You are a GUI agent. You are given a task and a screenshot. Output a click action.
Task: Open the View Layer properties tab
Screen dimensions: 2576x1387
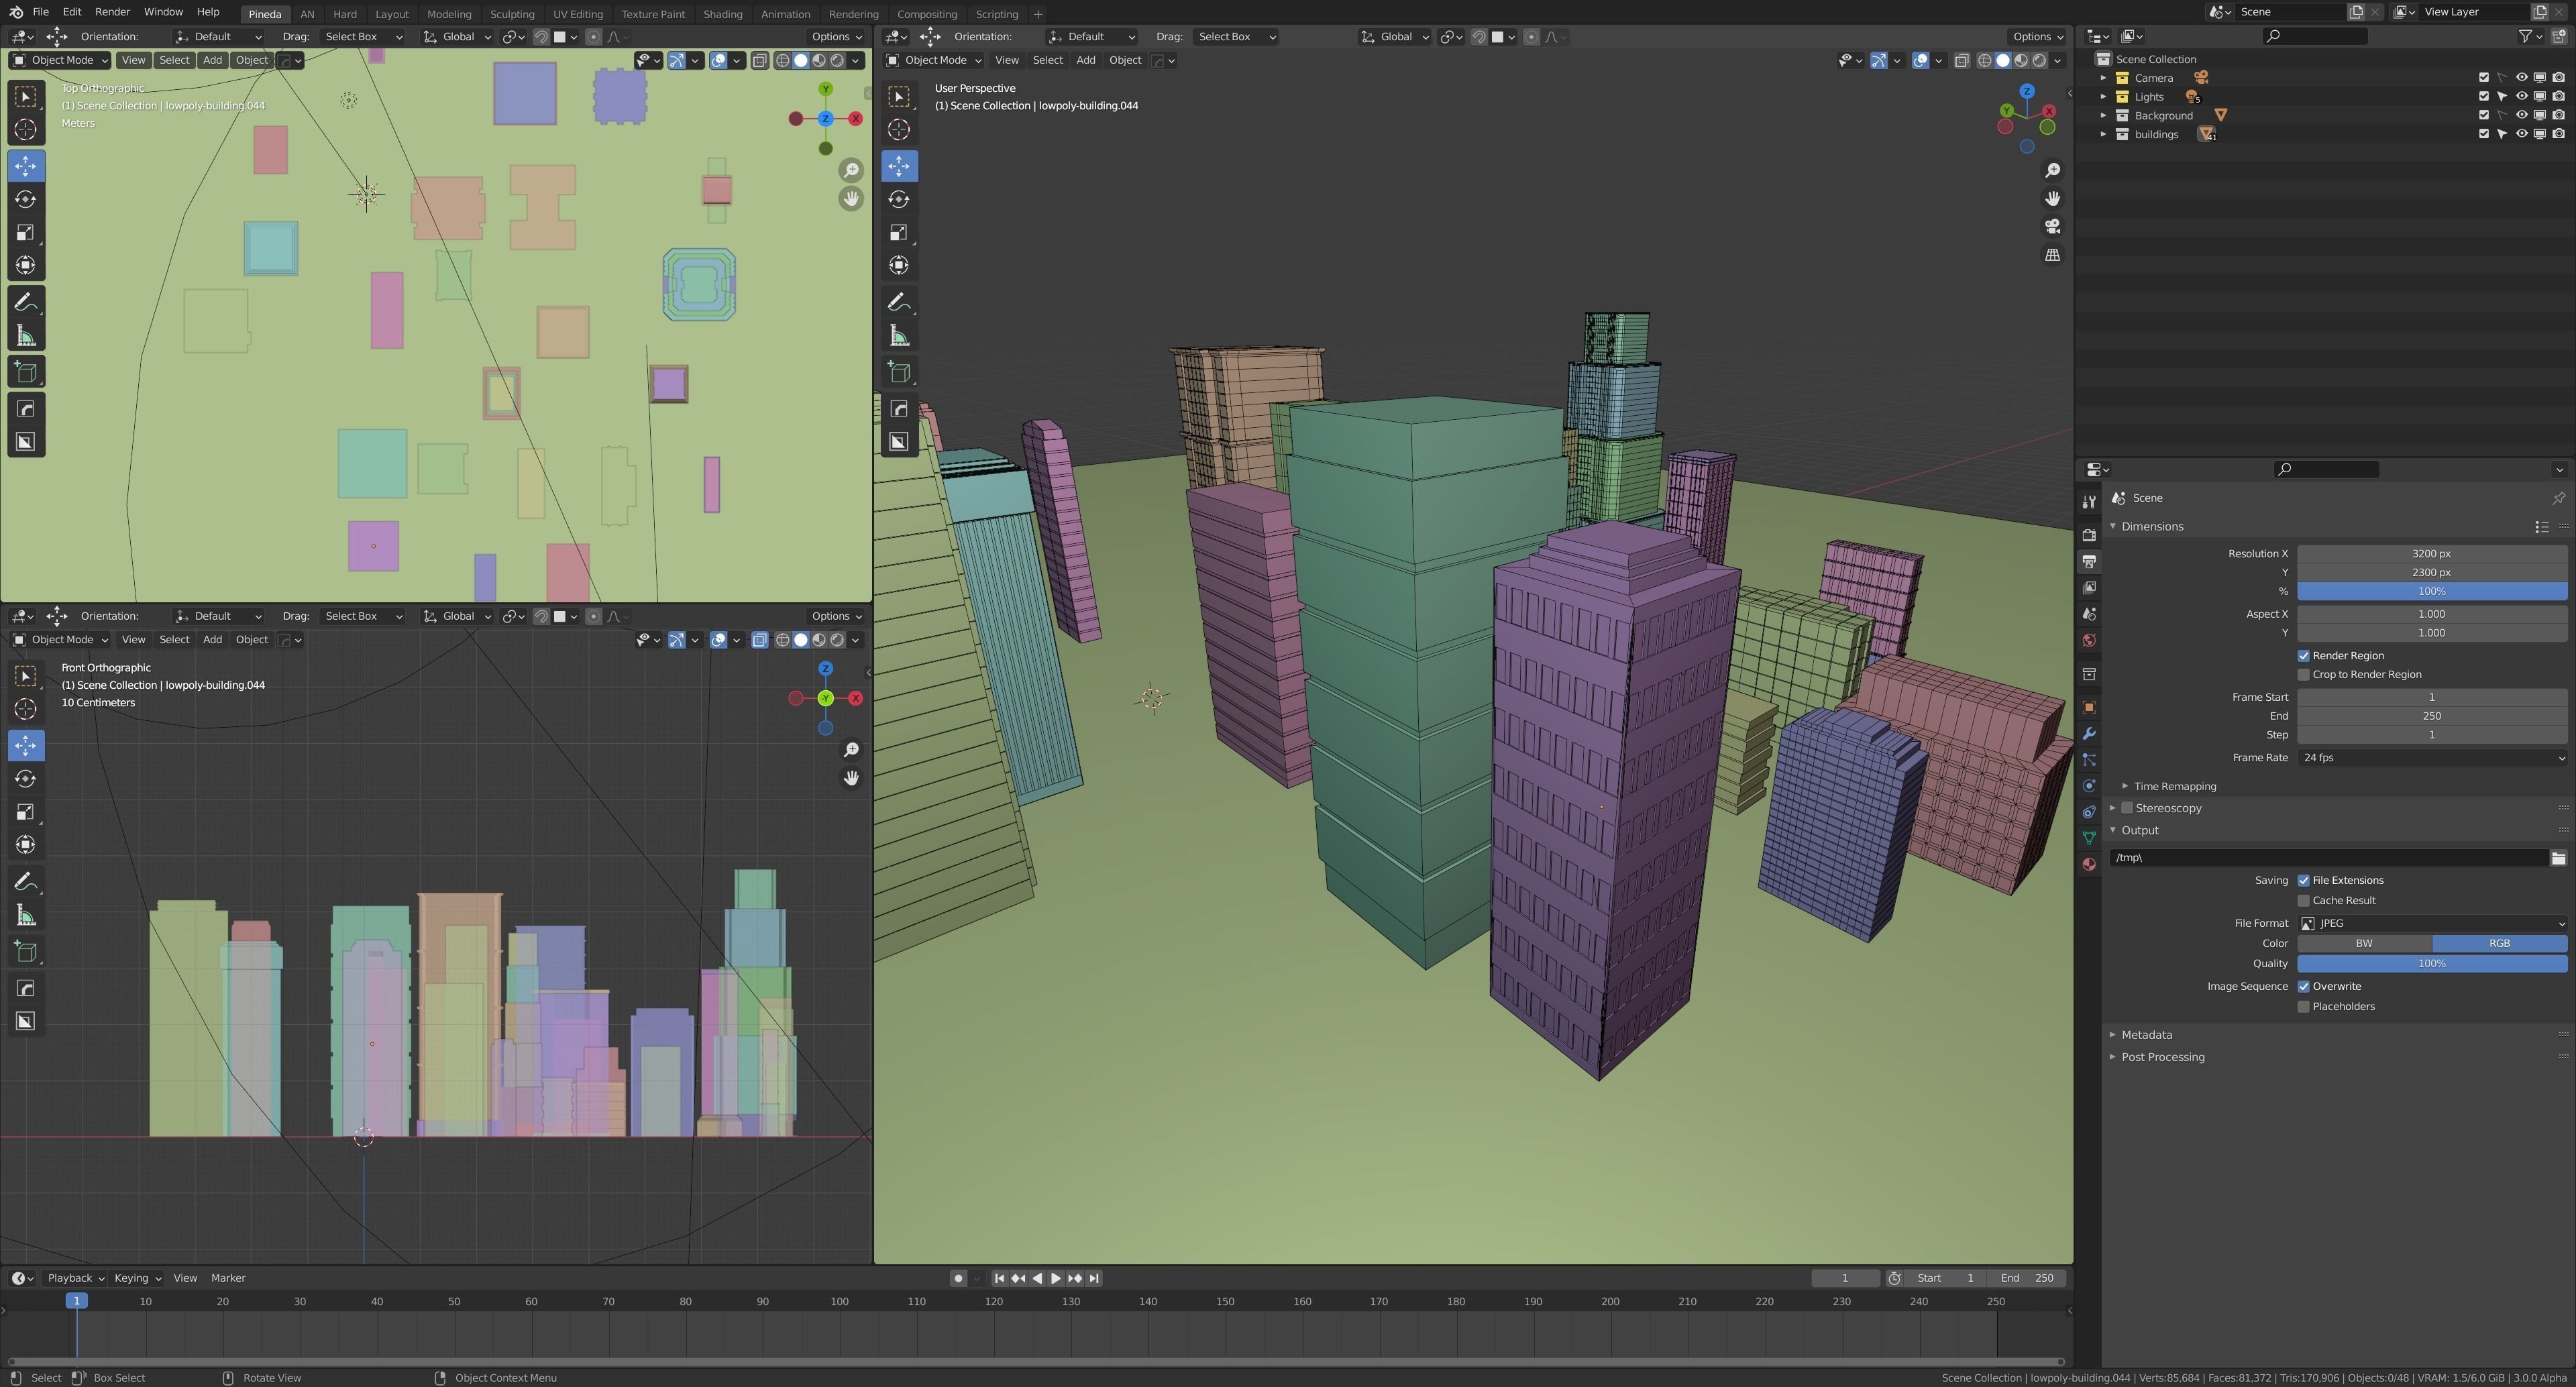tap(2088, 588)
